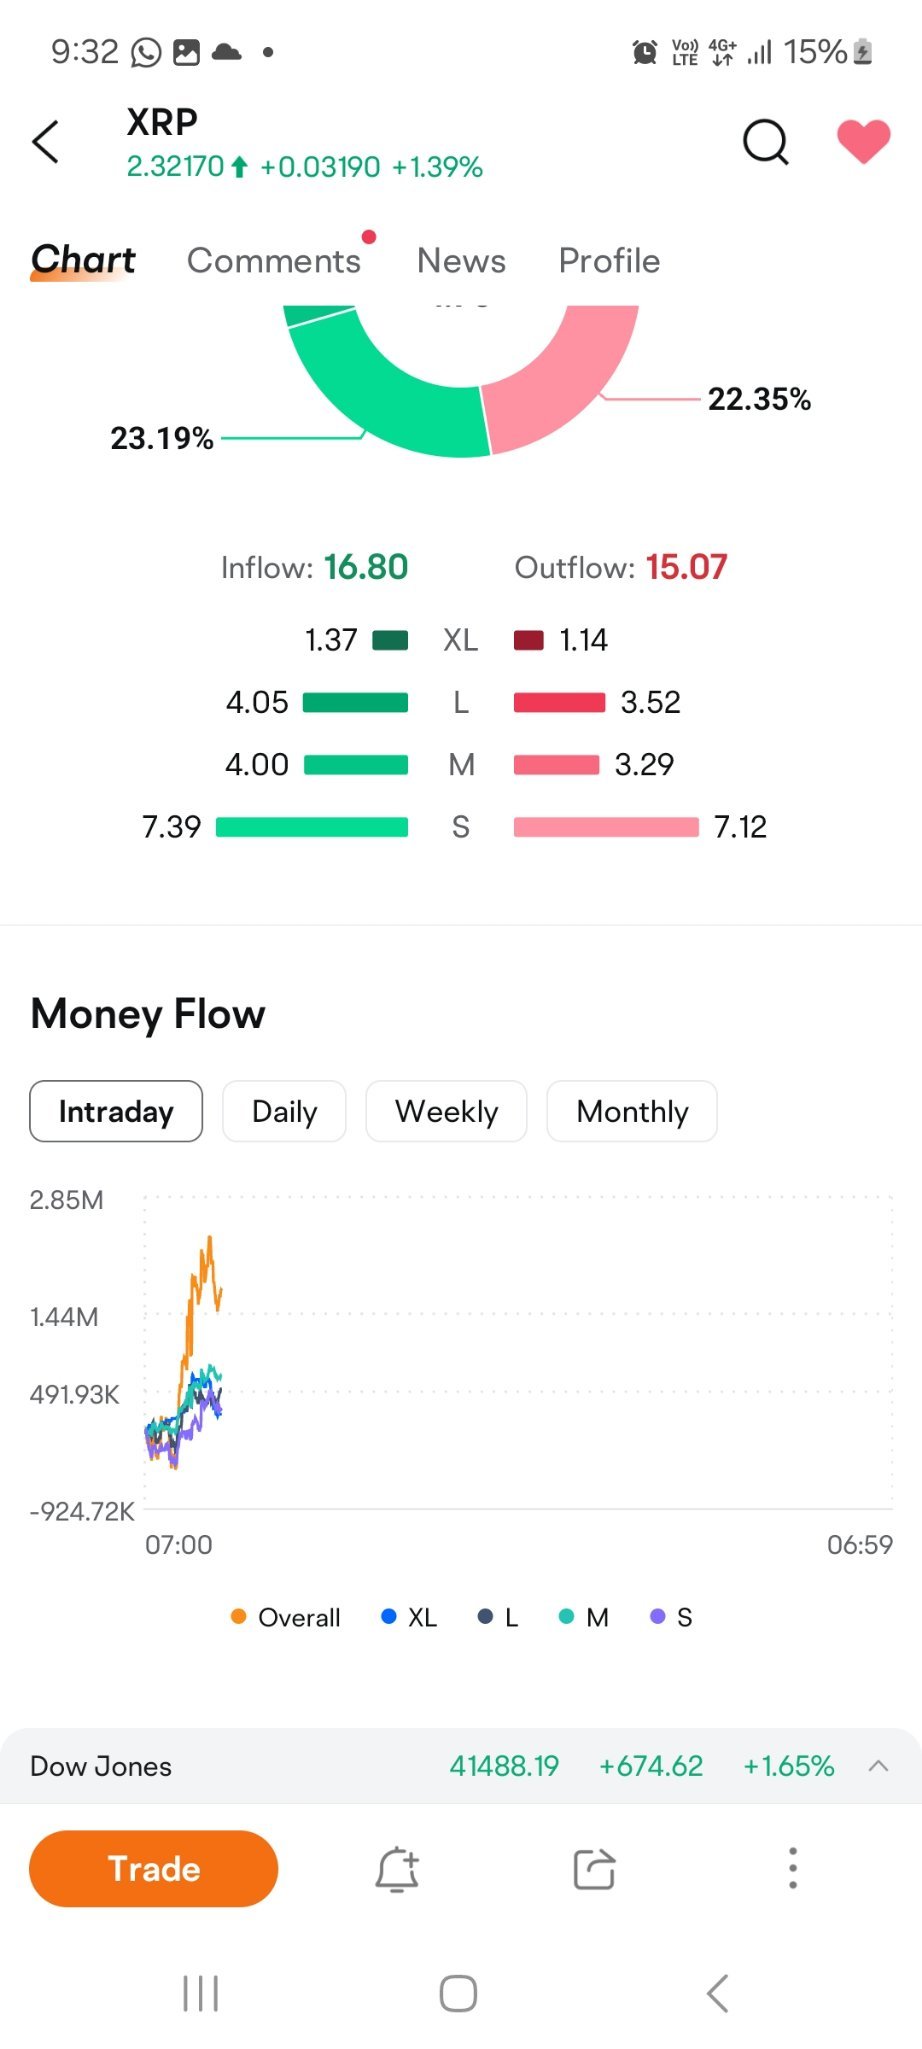Open the Comments tab
Image resolution: width=922 pixels, height=2049 pixels.
click(274, 260)
